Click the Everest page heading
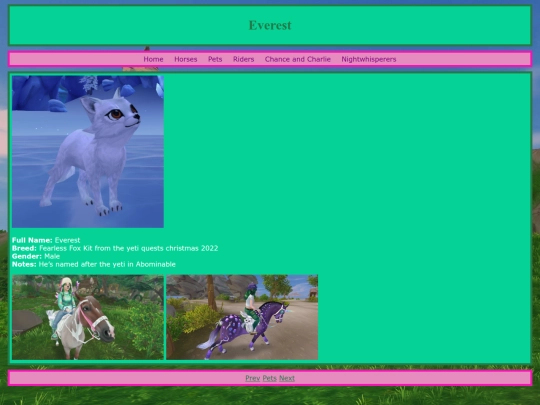This screenshot has width=540, height=405. 270,25
